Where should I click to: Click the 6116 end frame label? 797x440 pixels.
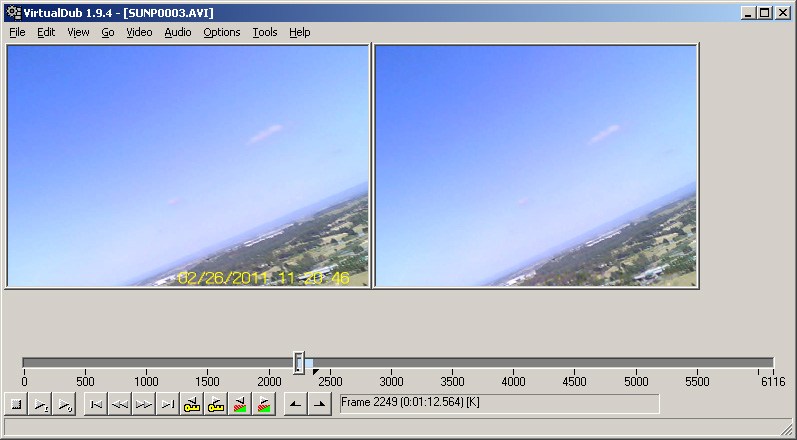pyautogui.click(x=773, y=381)
